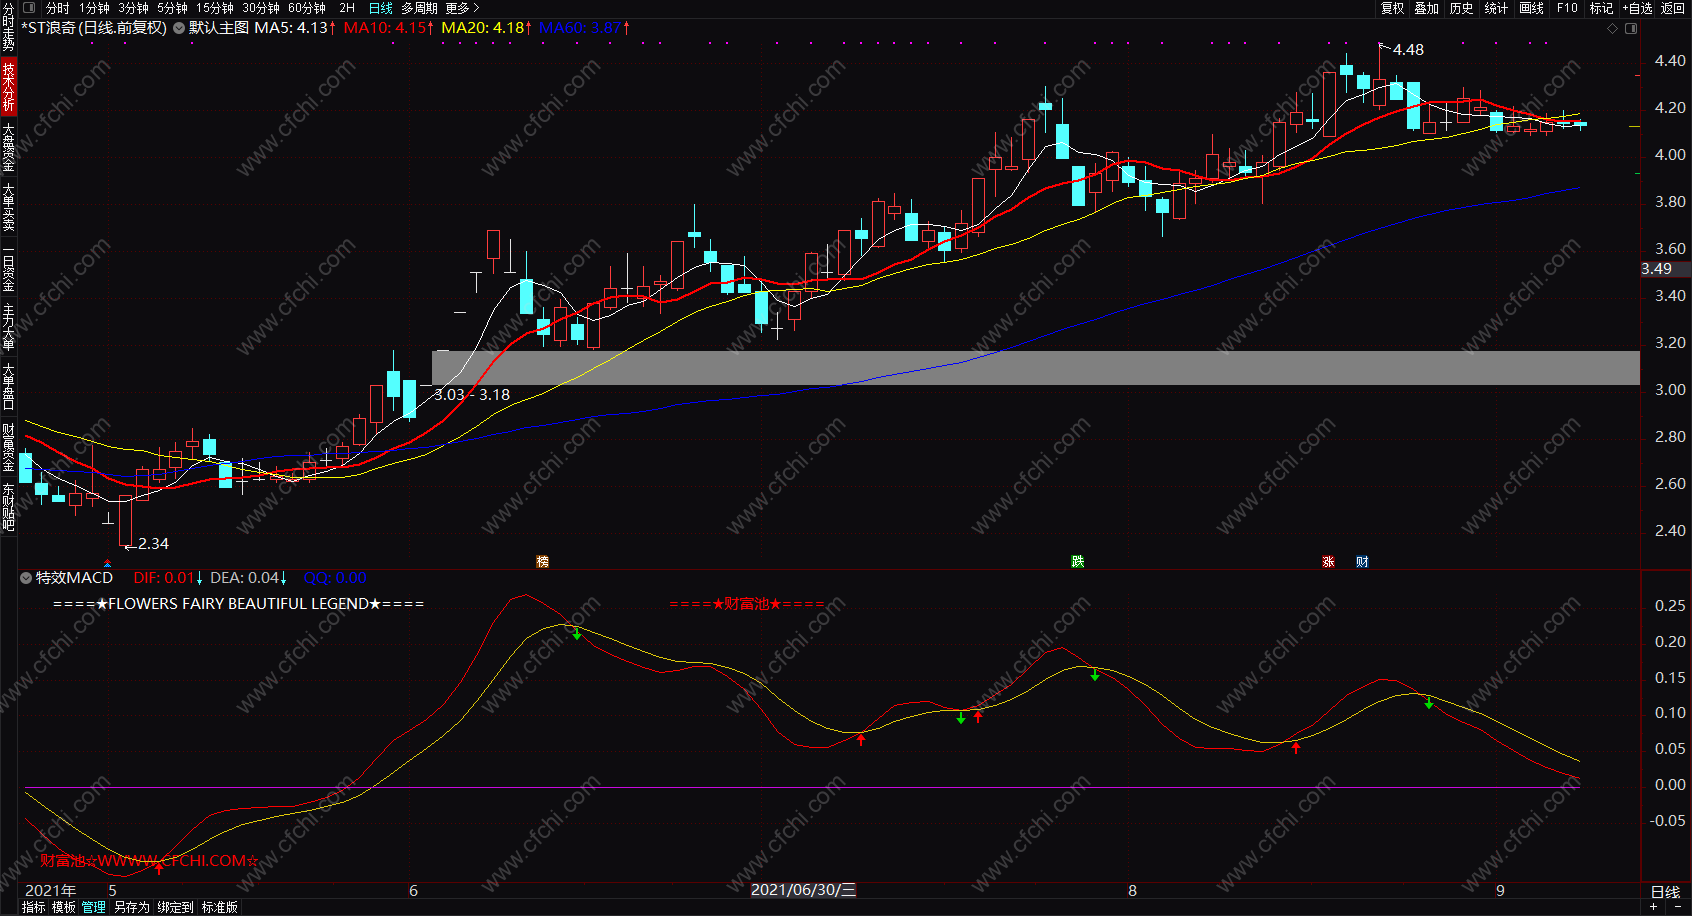1692x916 pixels.
Task: Activate the 画线 drawing tool
Action: (x=1532, y=8)
